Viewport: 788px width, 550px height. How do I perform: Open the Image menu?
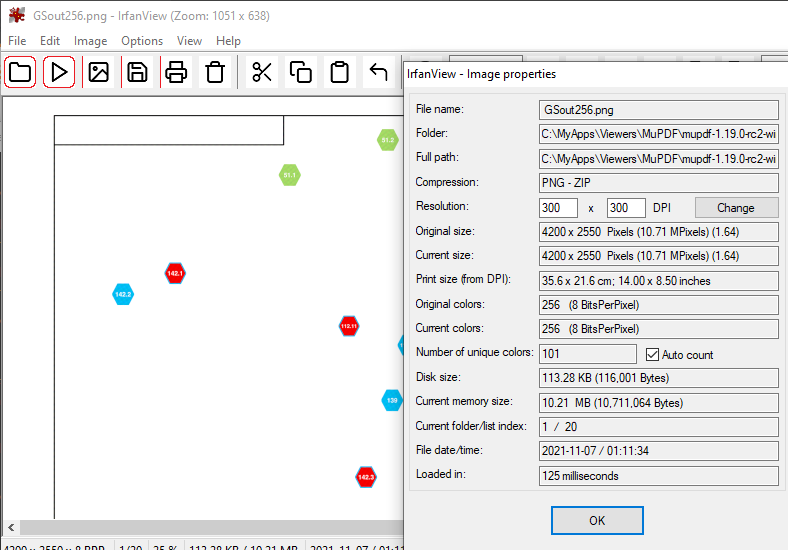point(90,41)
